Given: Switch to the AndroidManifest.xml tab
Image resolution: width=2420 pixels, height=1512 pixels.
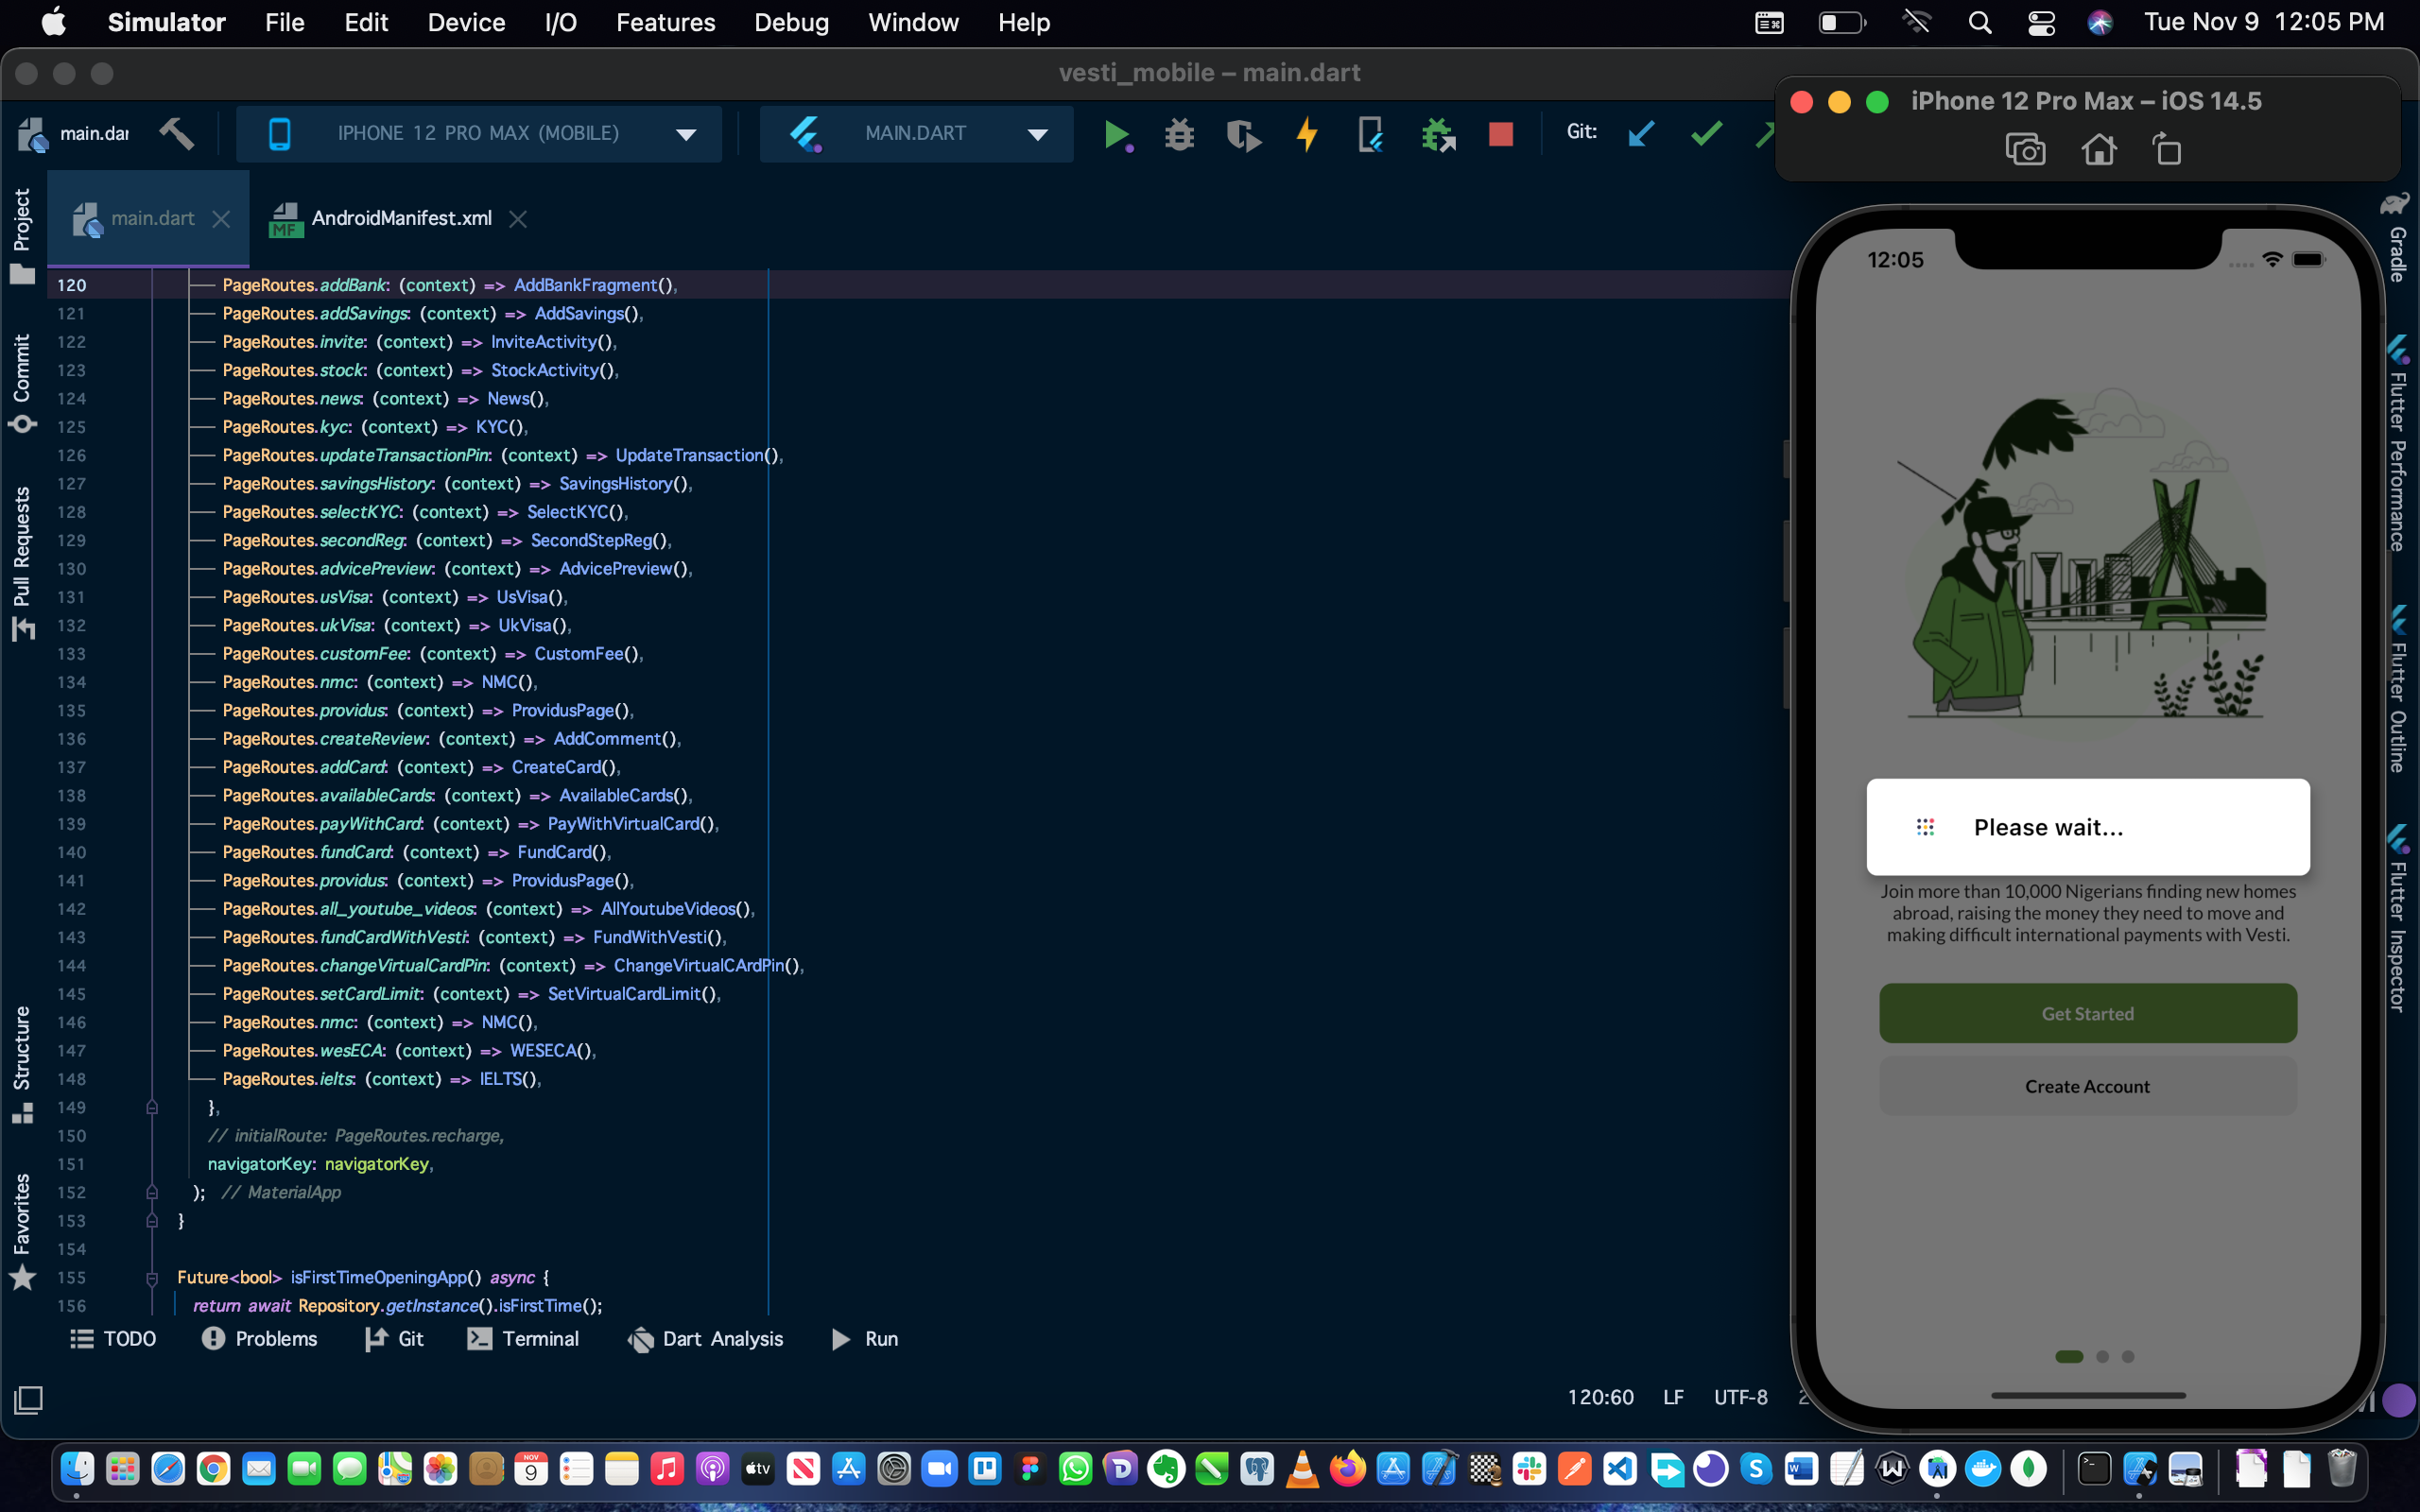Looking at the screenshot, I should (400, 218).
